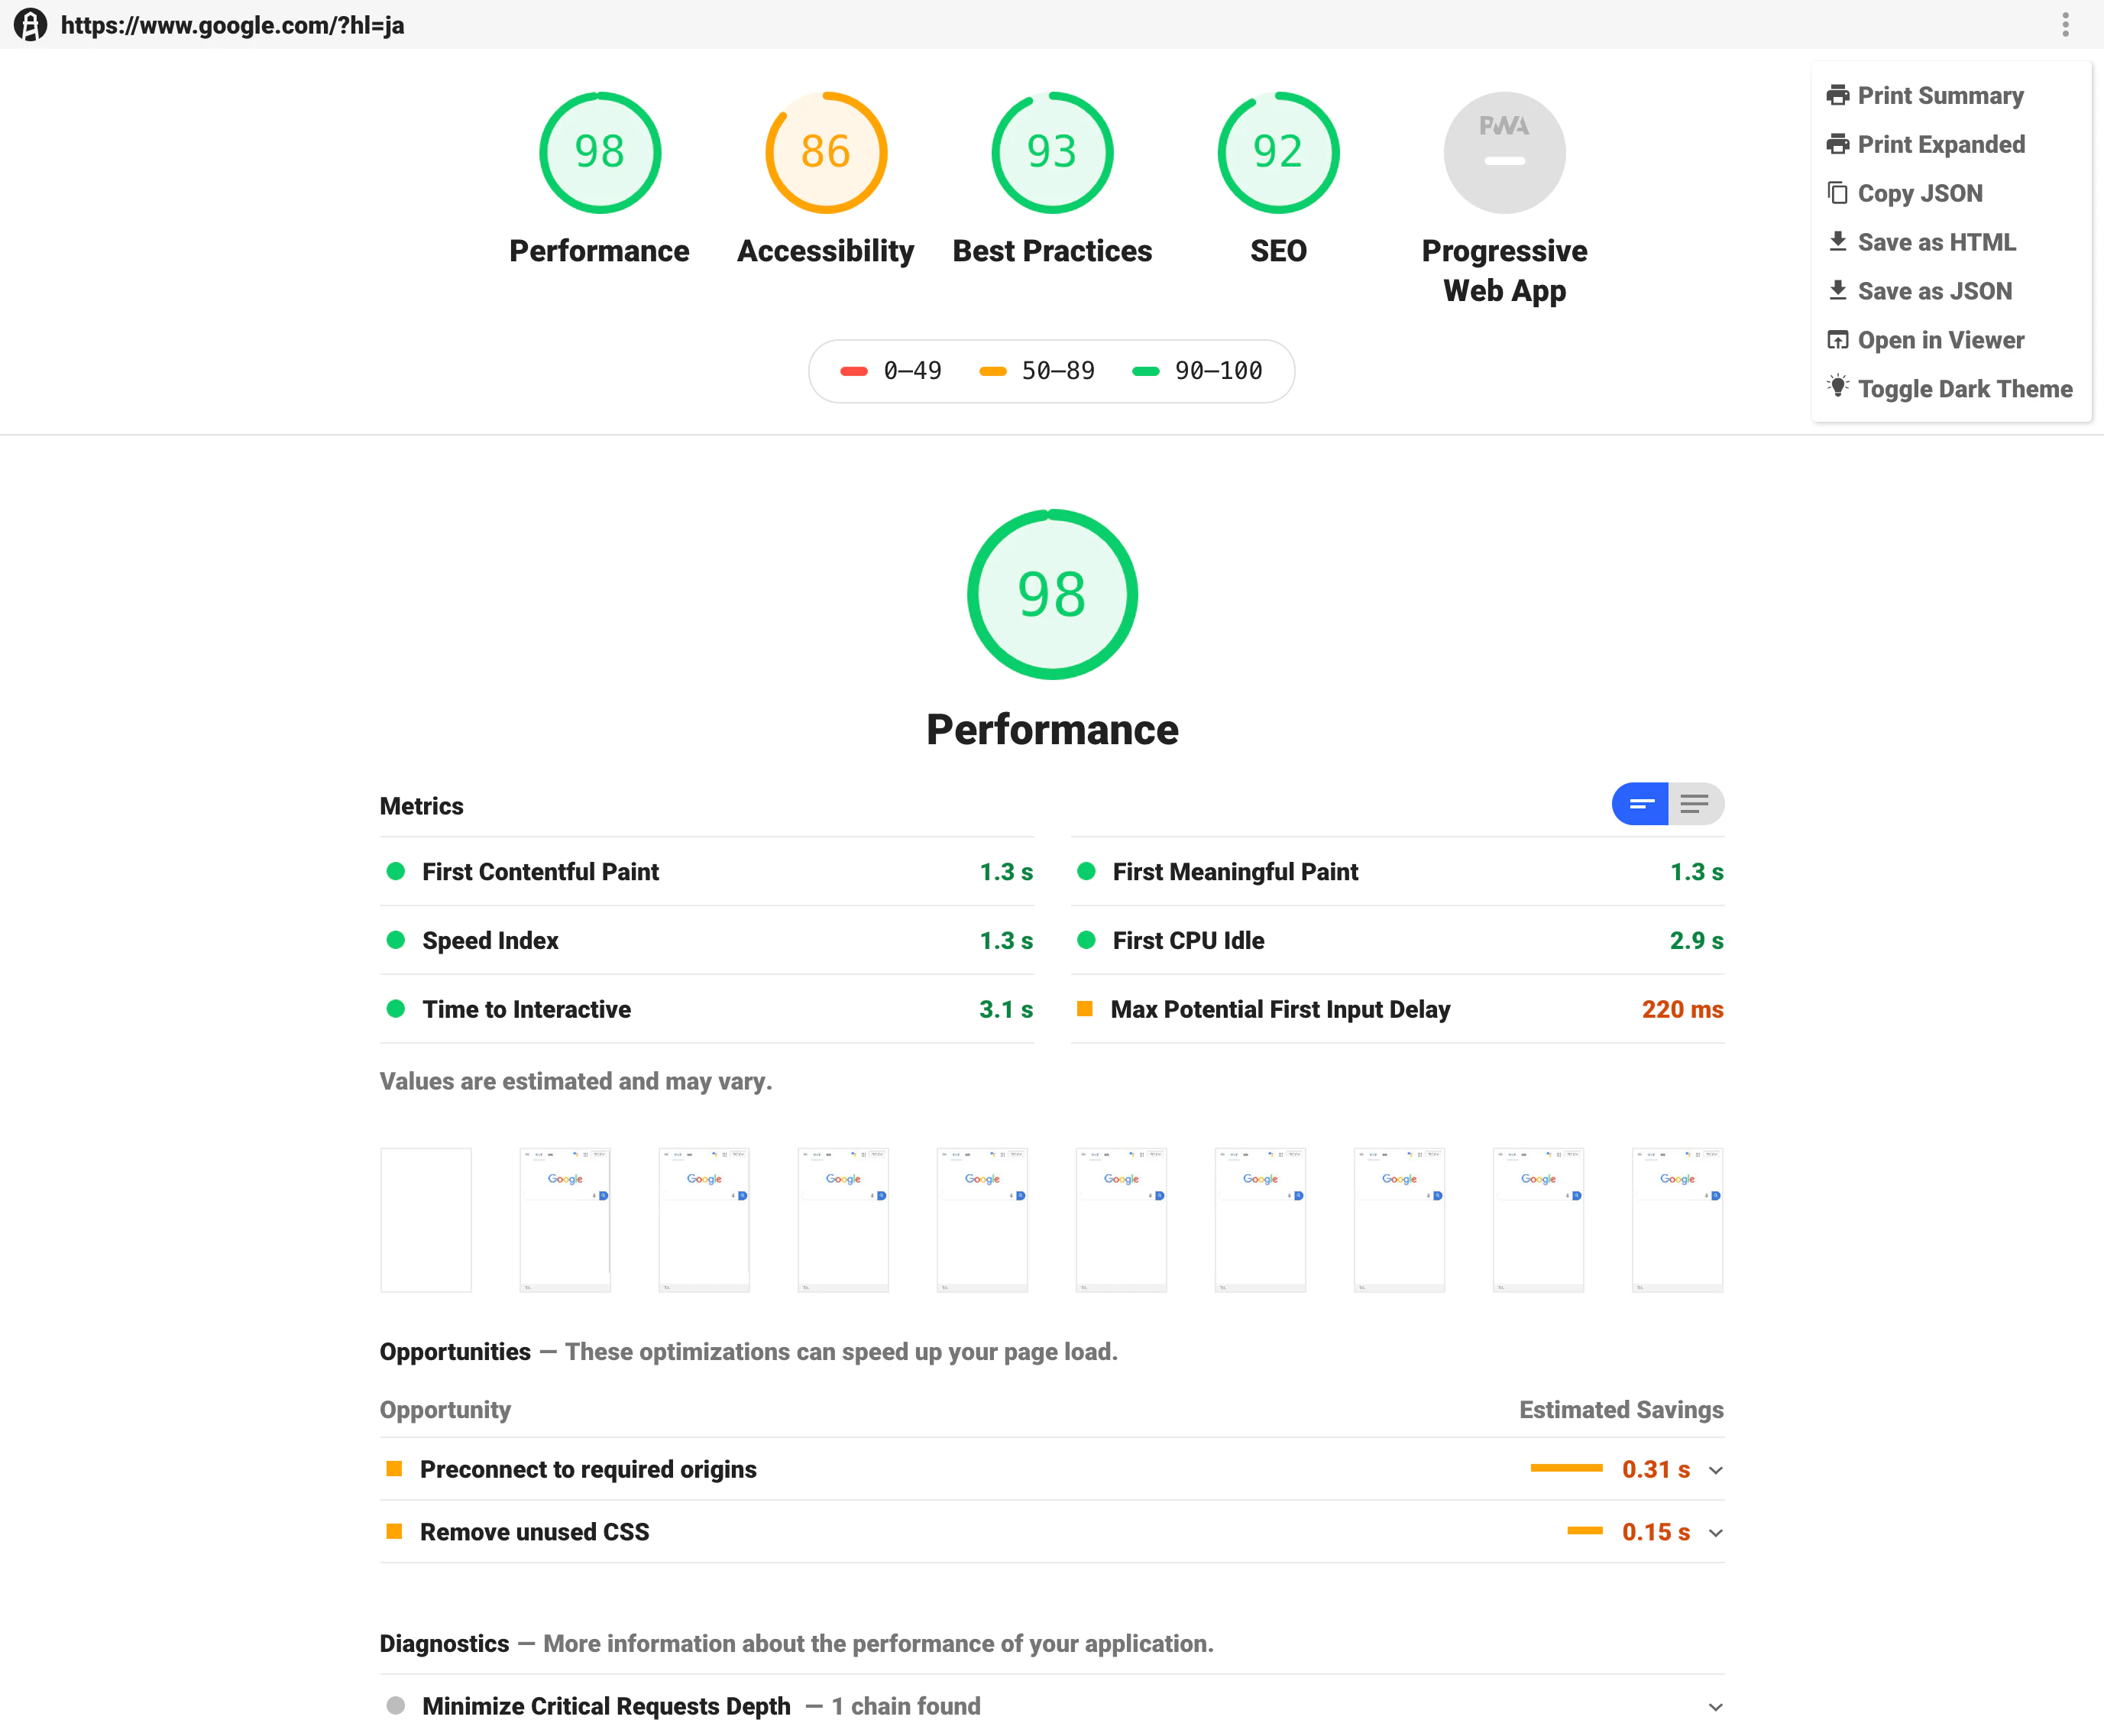Click the Best Practices gauge 93
The height and width of the screenshot is (1736, 2104).
1051,153
